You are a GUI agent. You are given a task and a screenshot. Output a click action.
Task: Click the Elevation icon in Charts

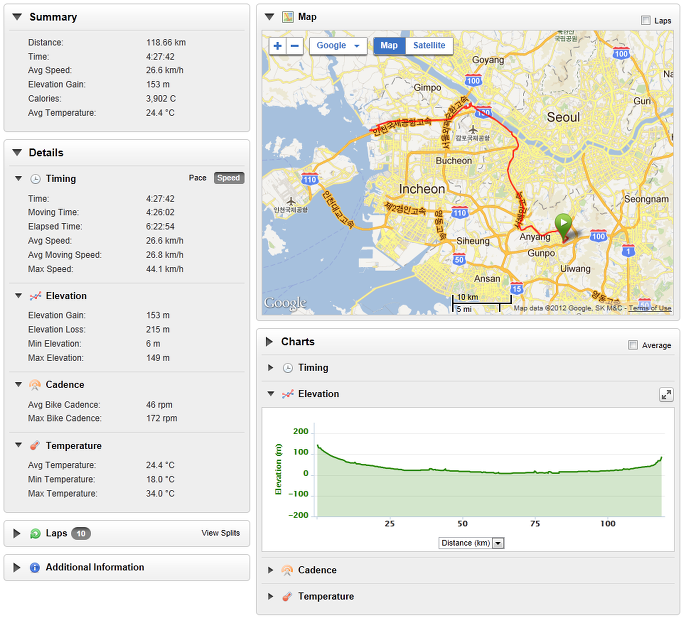287,394
